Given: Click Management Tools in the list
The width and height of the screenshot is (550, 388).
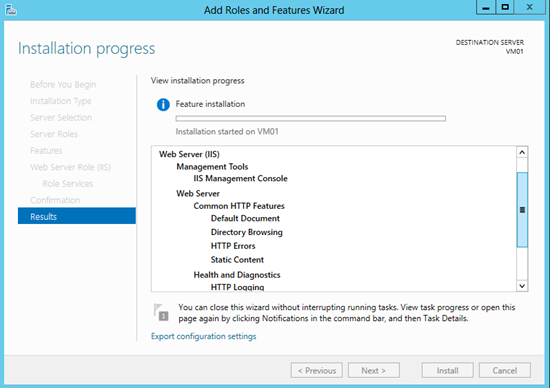Looking at the screenshot, I should (x=212, y=167).
